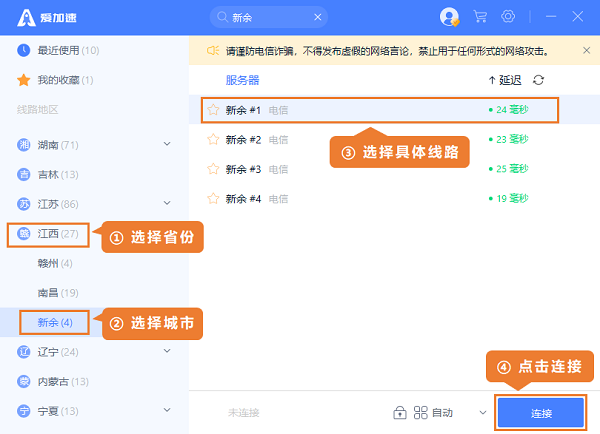Favorite the 新余 #2 server
Viewport: 600px width, 434px height.
click(x=213, y=139)
